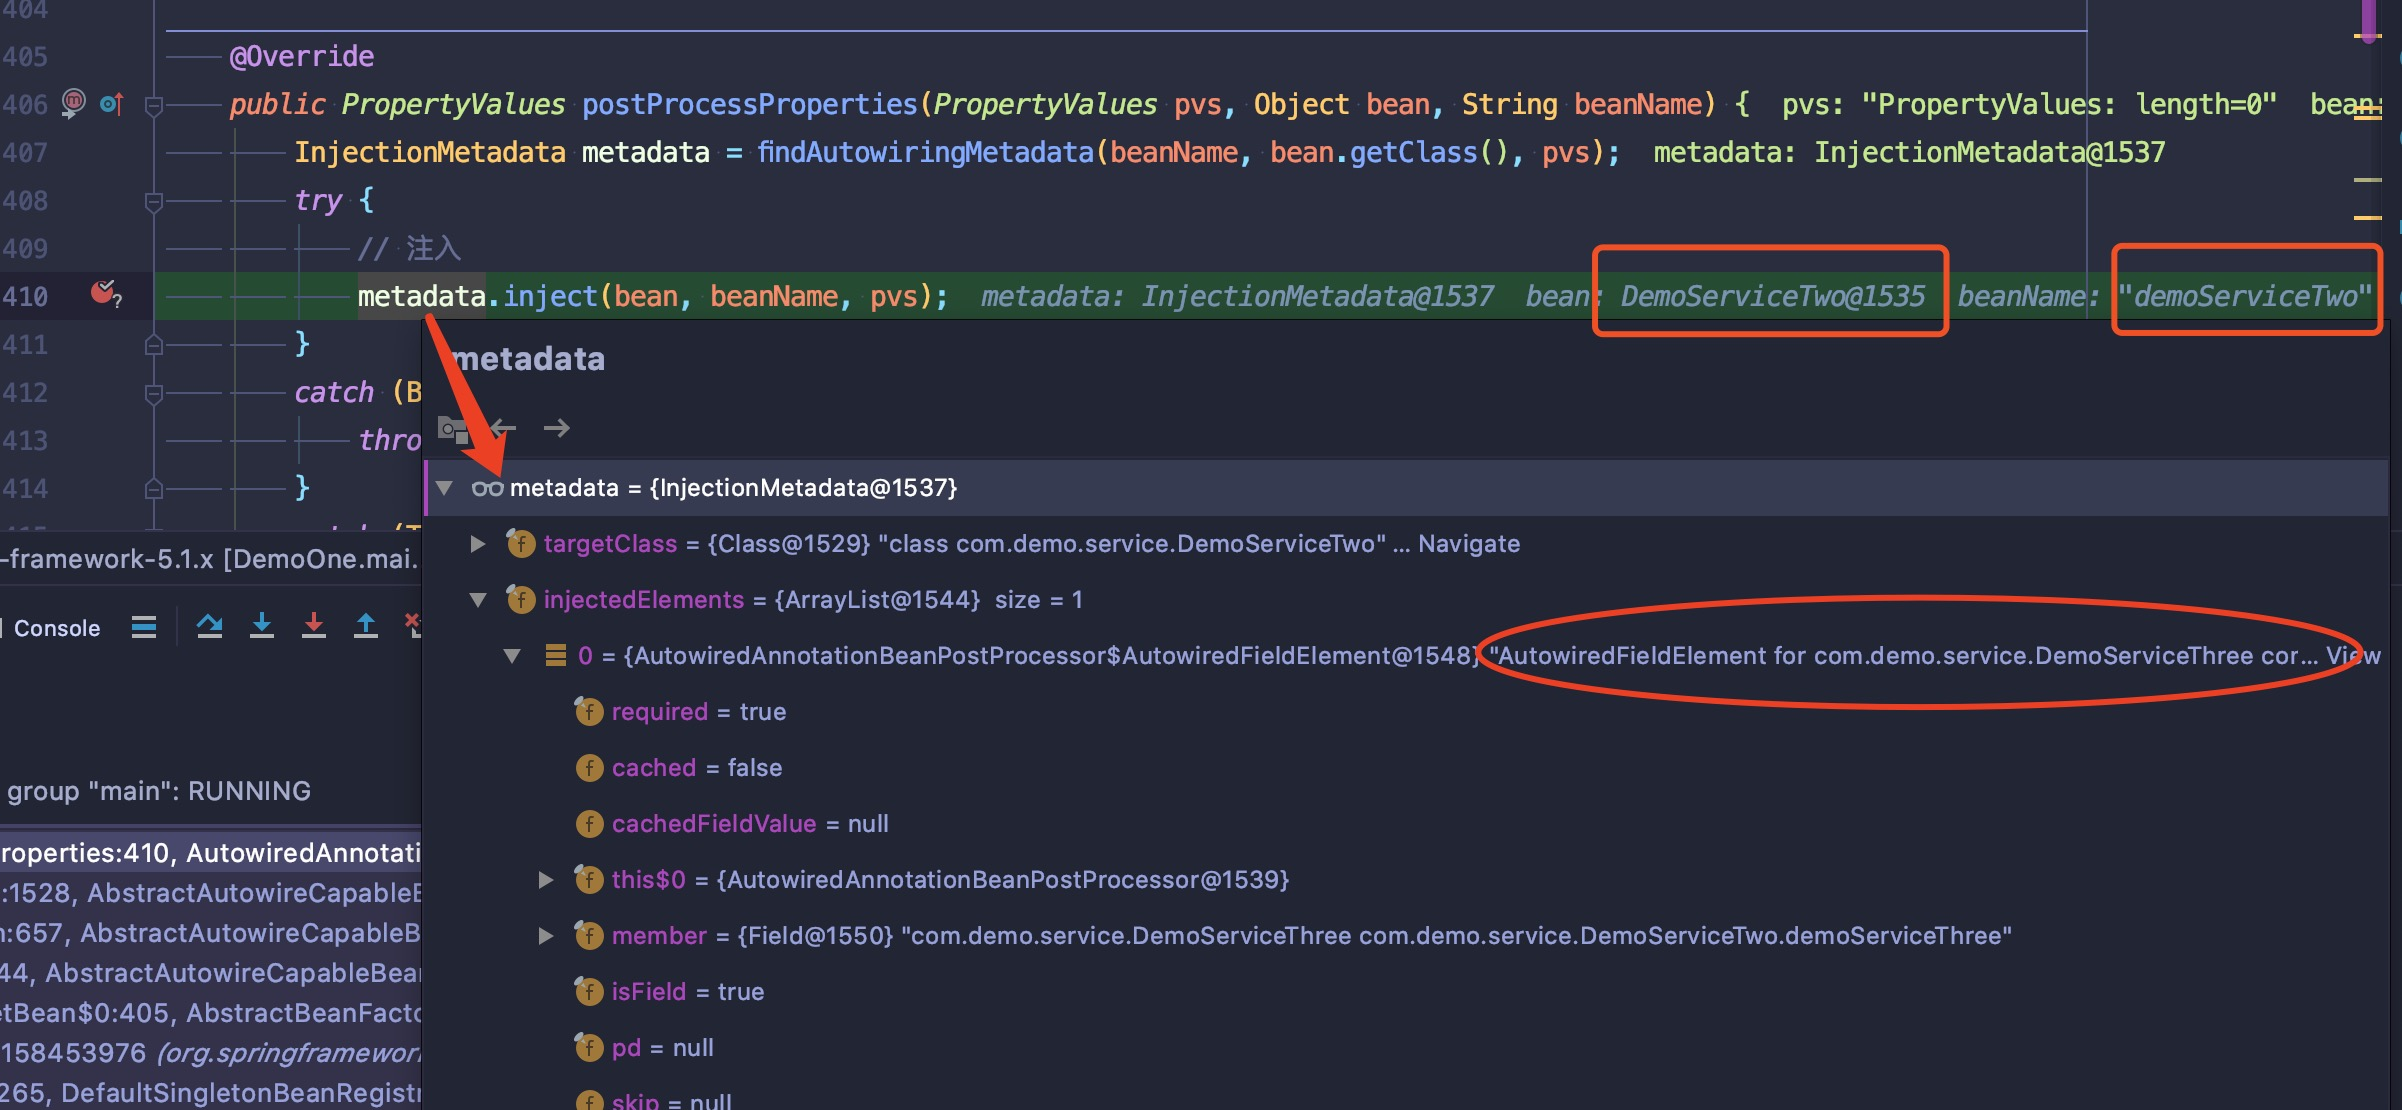Click the back arrow in metadata popup
This screenshot has width=2402, height=1110.
pyautogui.click(x=504, y=428)
